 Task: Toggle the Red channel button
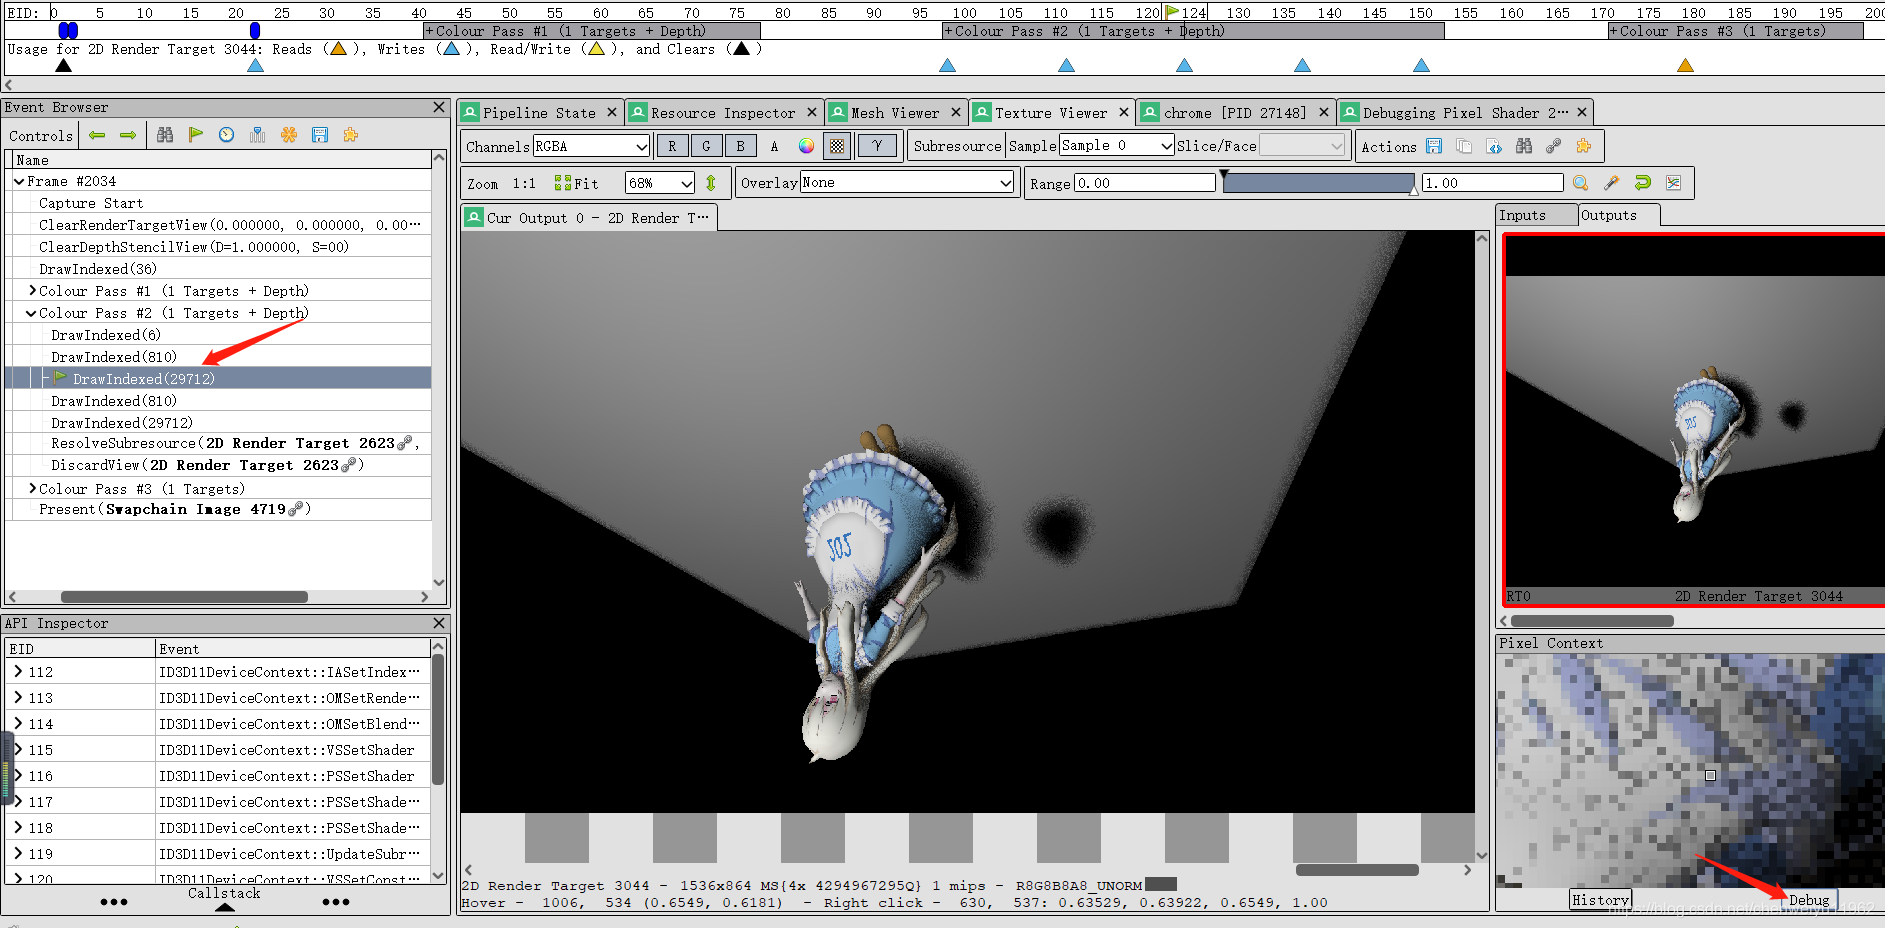(x=672, y=146)
